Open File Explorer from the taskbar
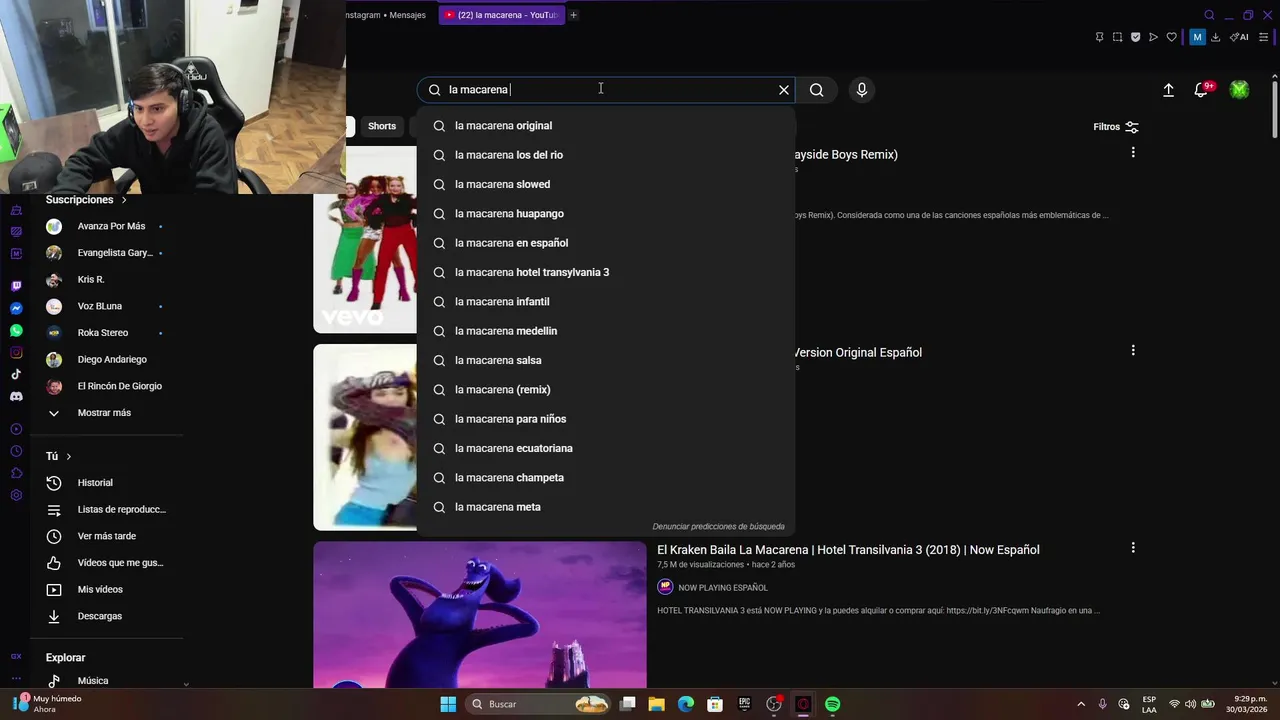The width and height of the screenshot is (1280, 720). 656,704
